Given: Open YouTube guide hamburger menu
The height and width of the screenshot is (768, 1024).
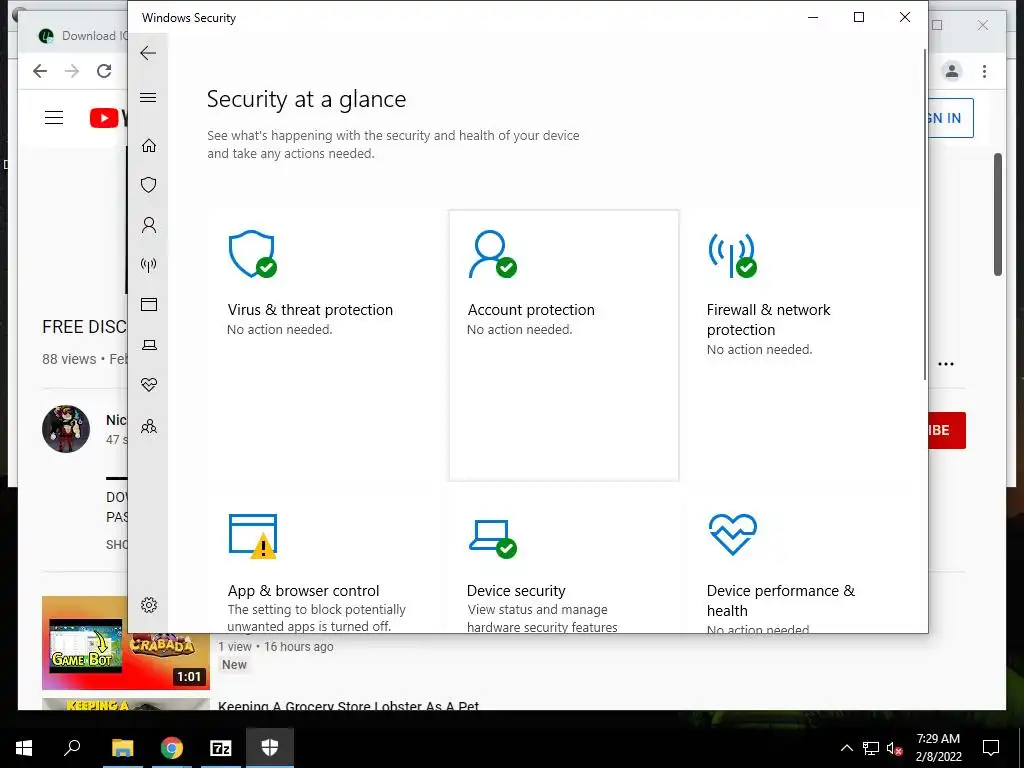Looking at the screenshot, I should (x=54, y=118).
